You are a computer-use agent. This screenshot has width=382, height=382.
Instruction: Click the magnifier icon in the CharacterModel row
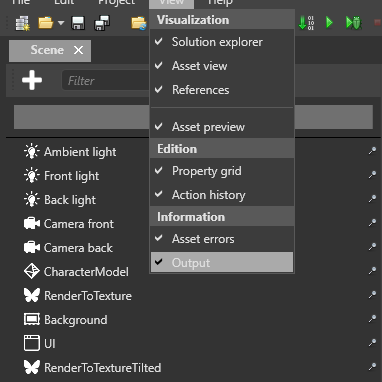372,271
